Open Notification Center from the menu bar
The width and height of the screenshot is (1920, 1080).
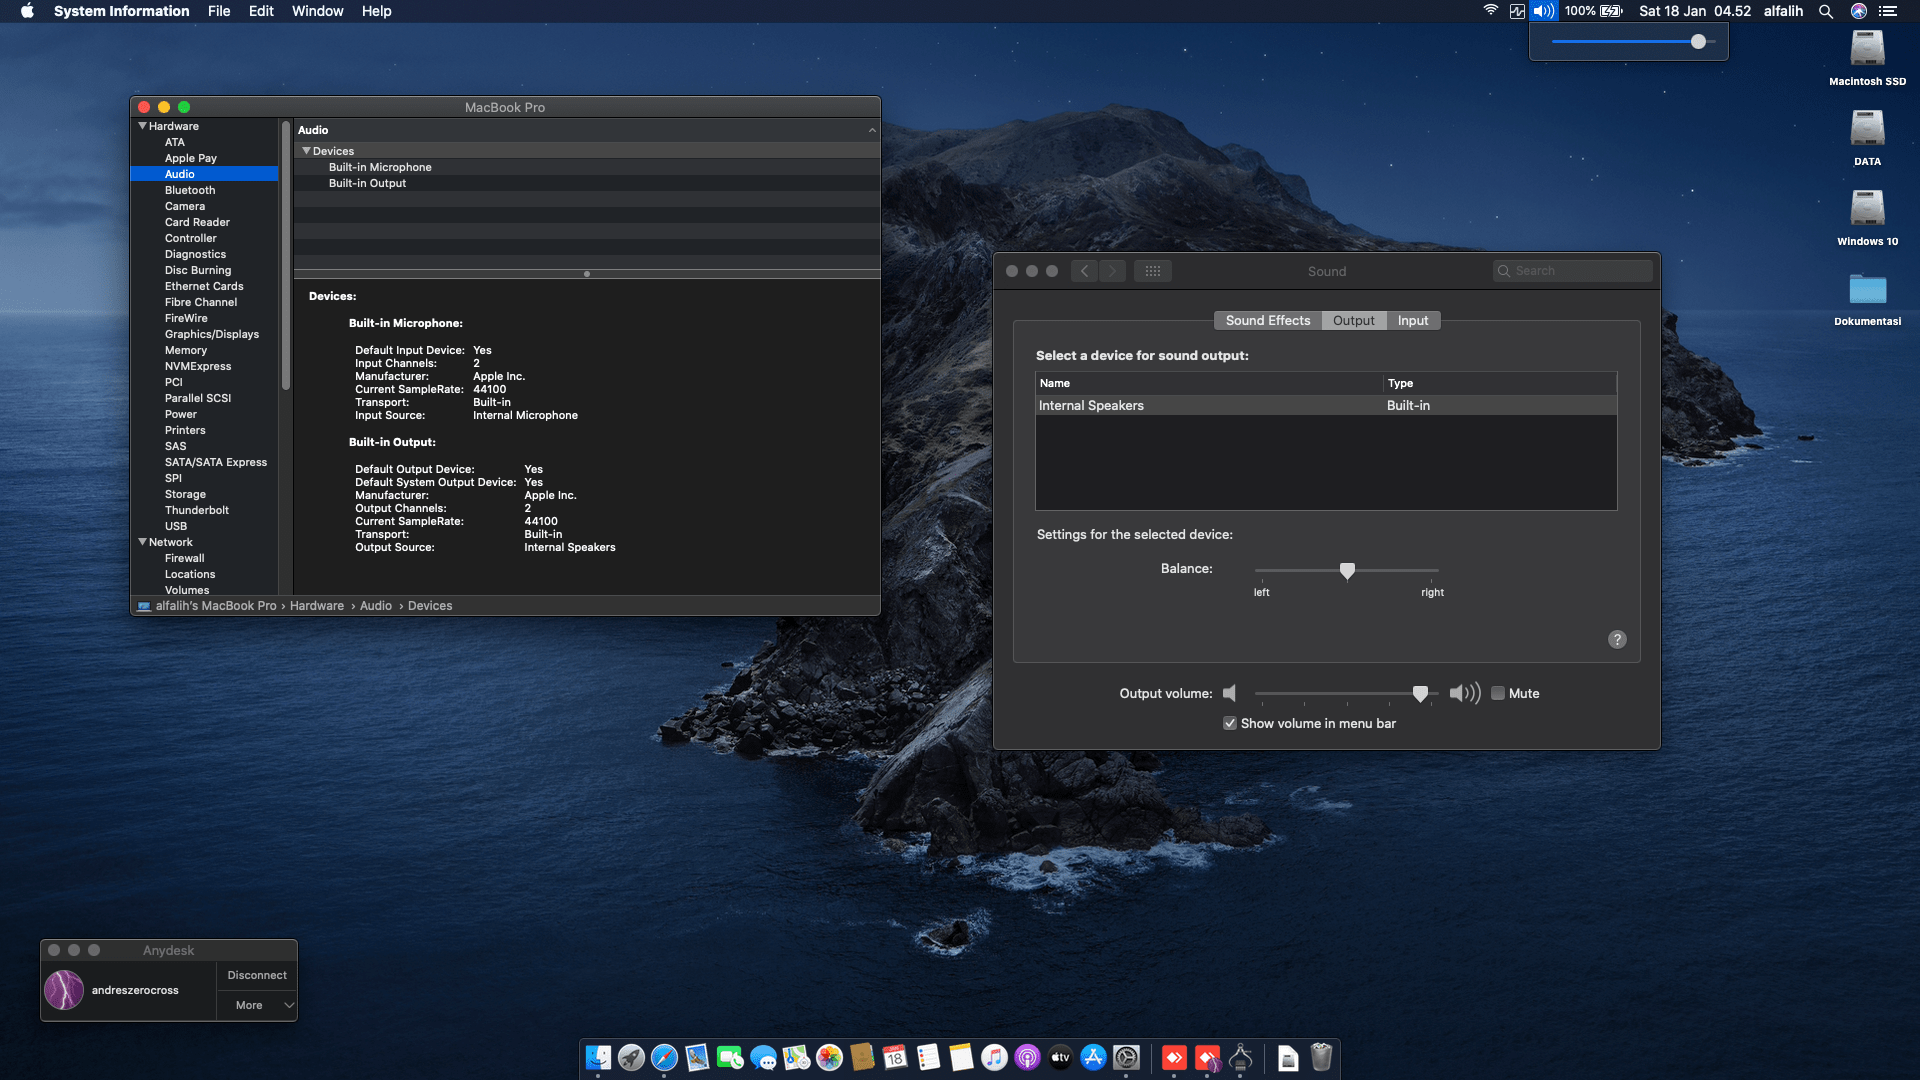click(1888, 11)
